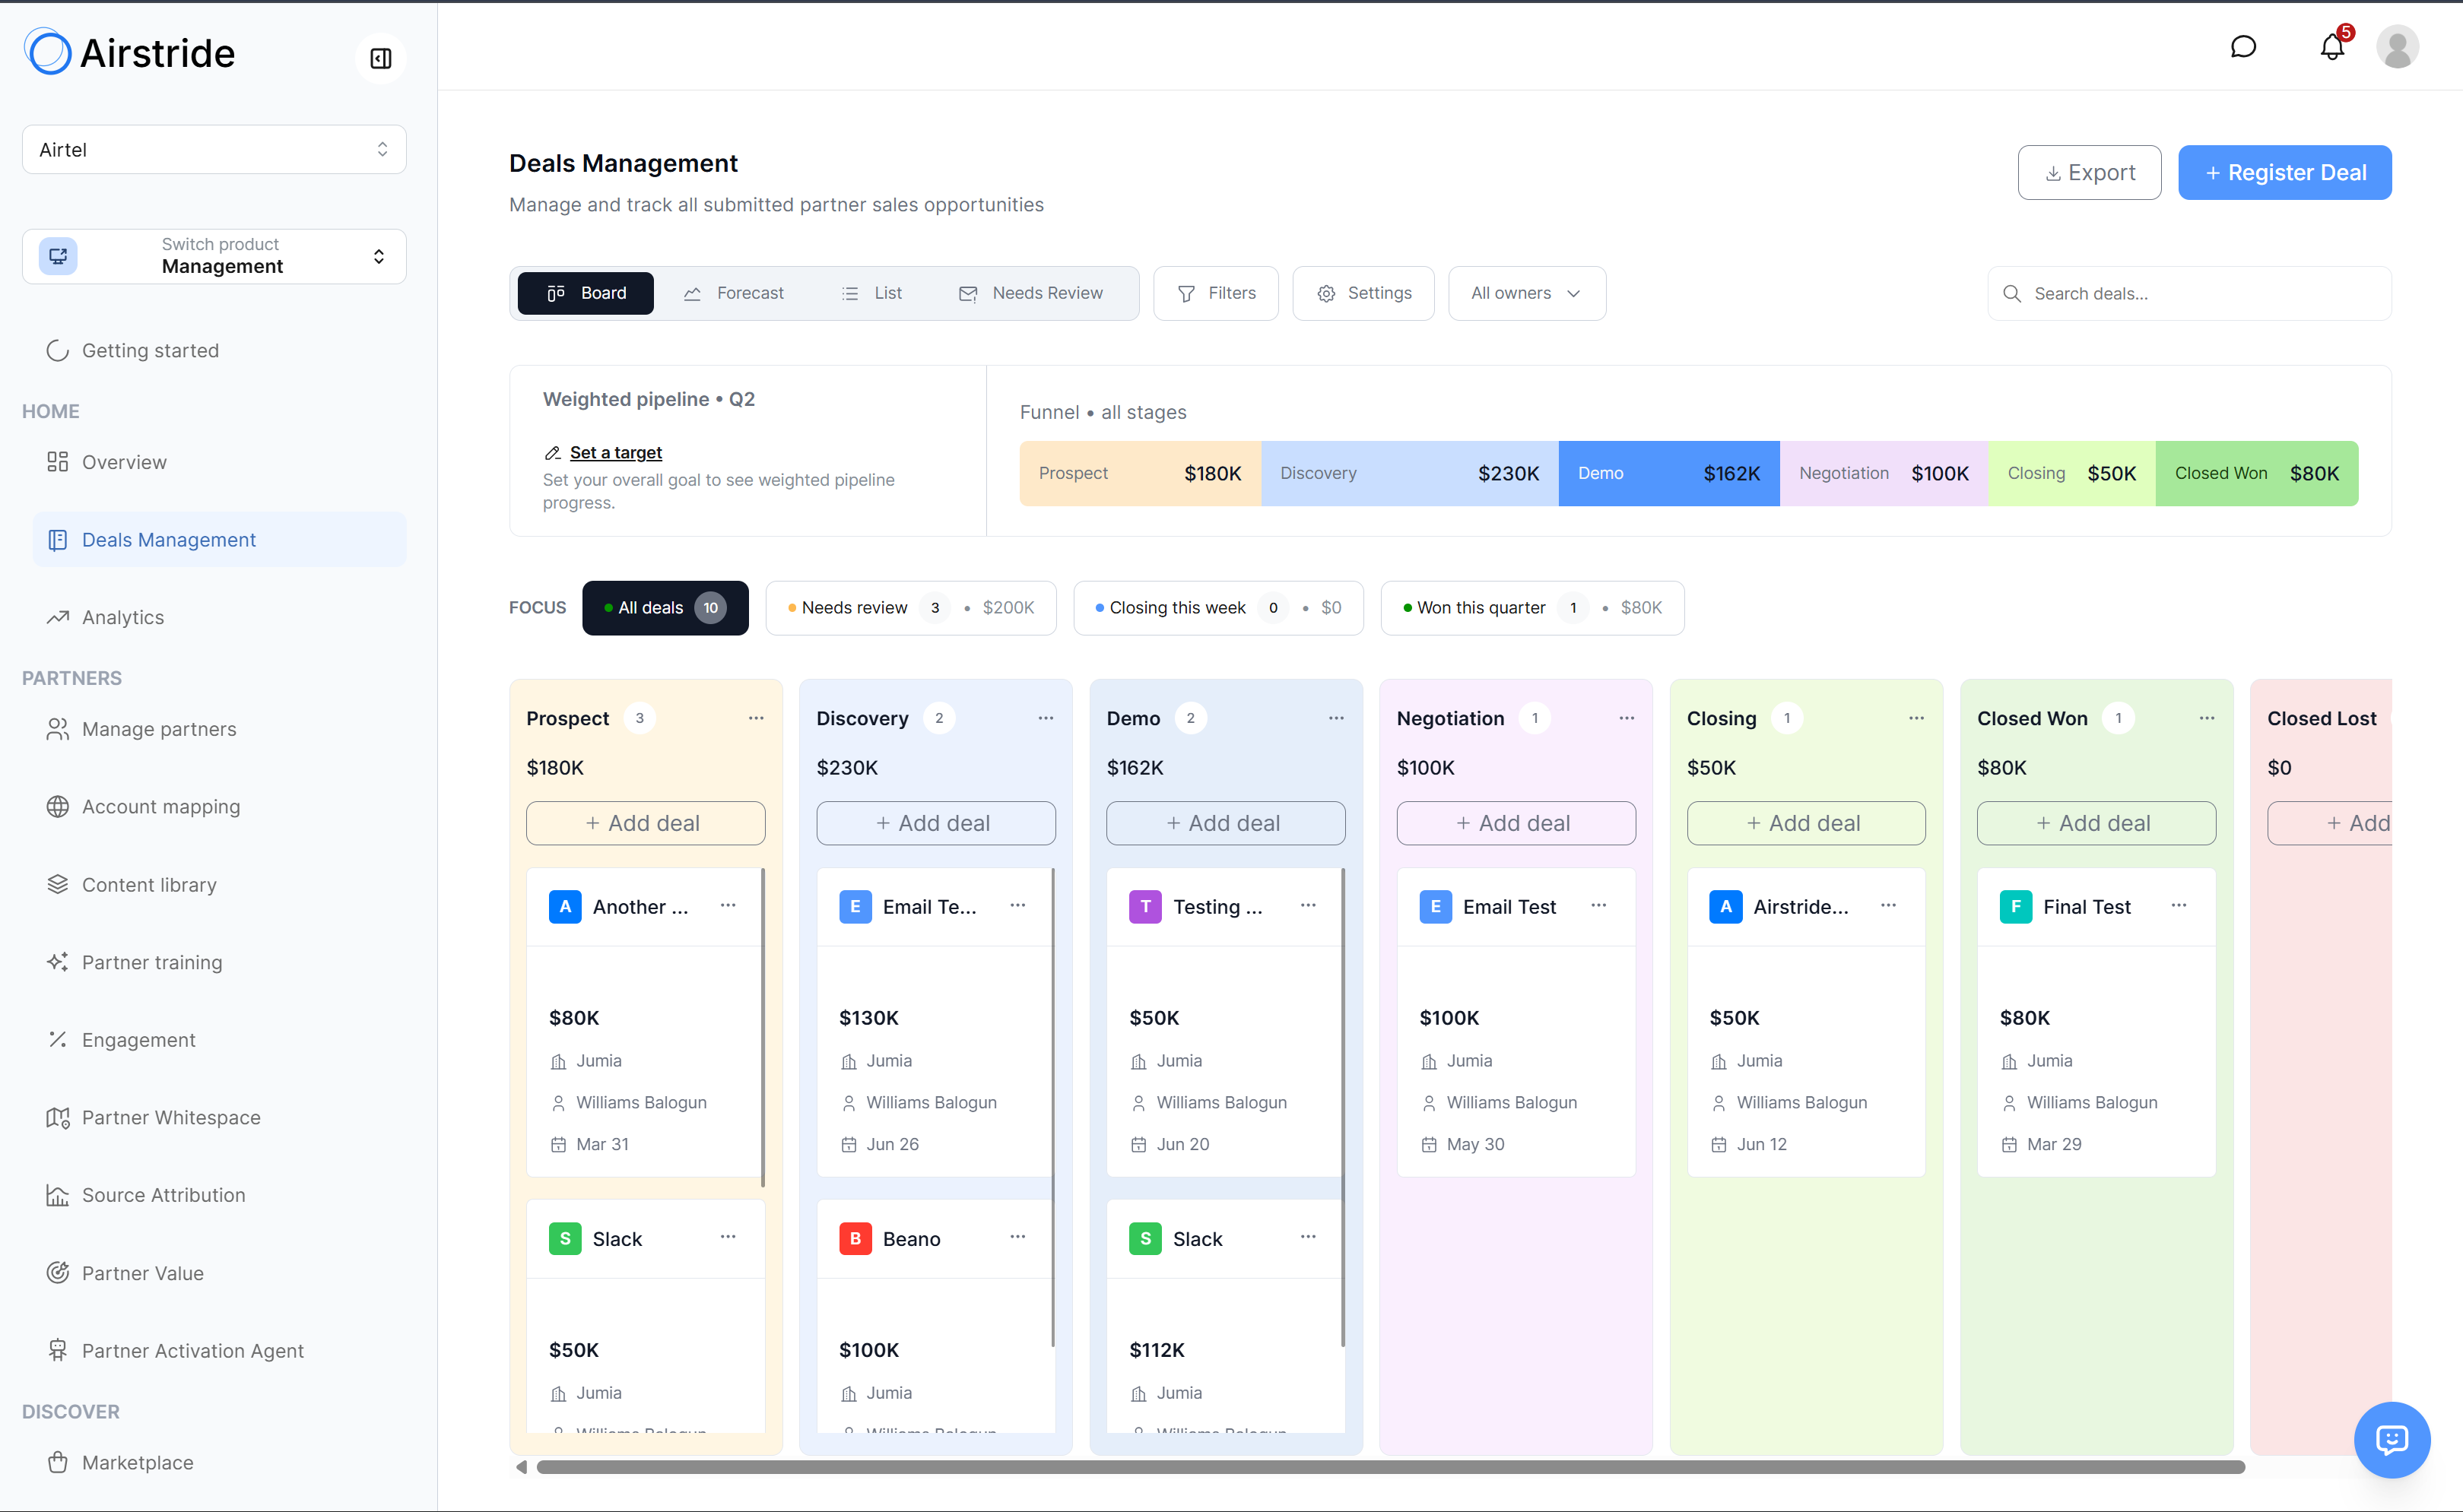Open user profile avatar
This screenshot has height=1512, width=2463.
click(2397, 46)
